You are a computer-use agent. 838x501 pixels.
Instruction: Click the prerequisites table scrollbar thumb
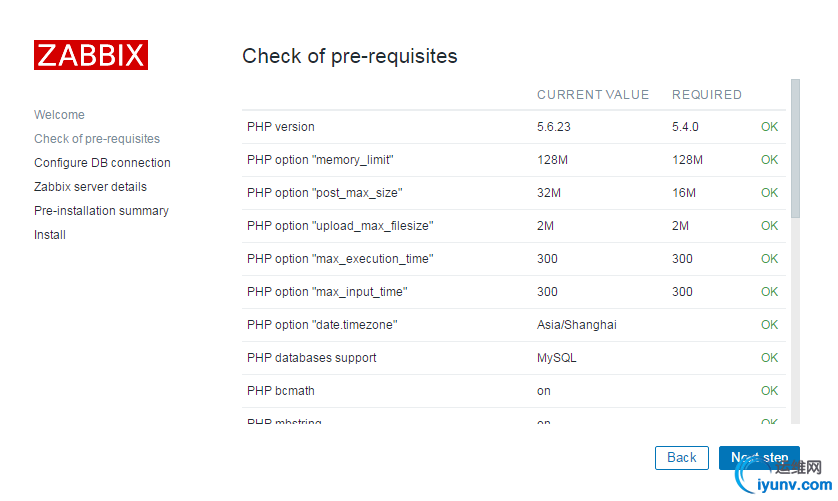(x=795, y=148)
